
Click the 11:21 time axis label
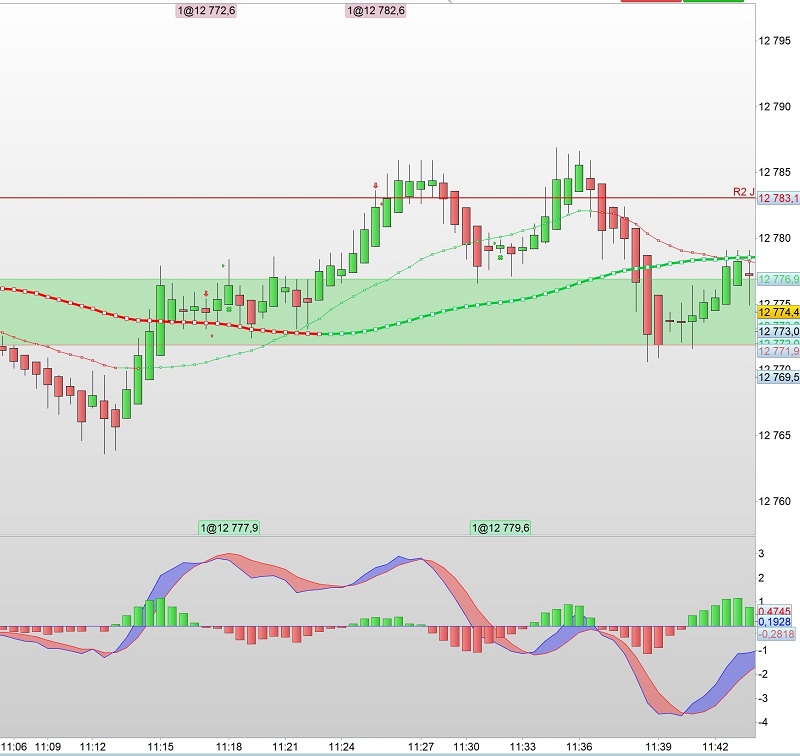(x=285, y=747)
